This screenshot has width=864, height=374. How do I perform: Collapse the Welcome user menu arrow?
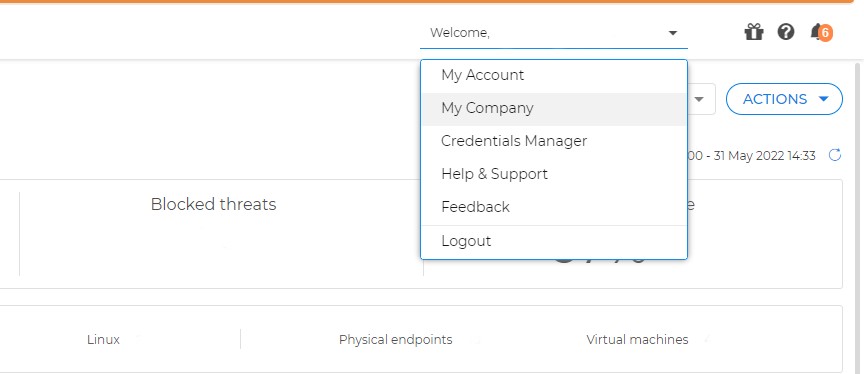672,33
